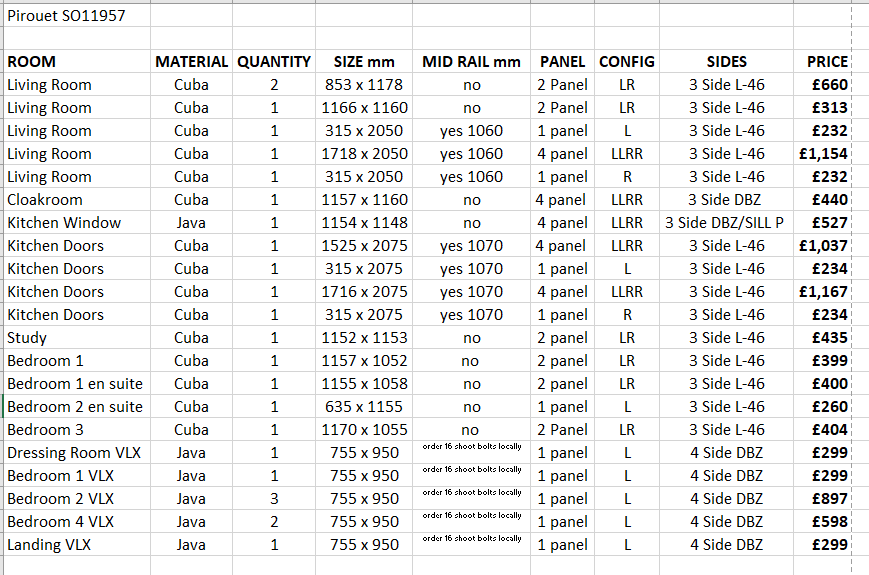This screenshot has width=869, height=575.
Task: Select the £1,167 price cell
Action: click(823, 292)
